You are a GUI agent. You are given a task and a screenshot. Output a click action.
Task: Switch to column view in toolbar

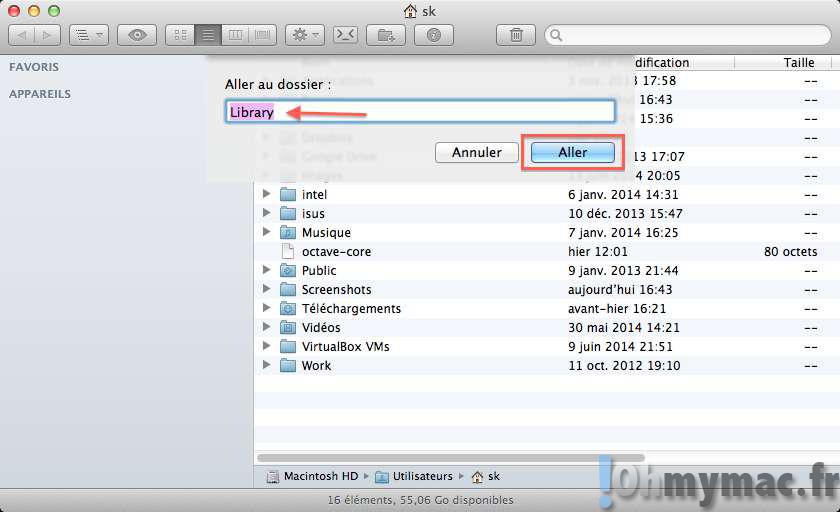(x=236, y=35)
